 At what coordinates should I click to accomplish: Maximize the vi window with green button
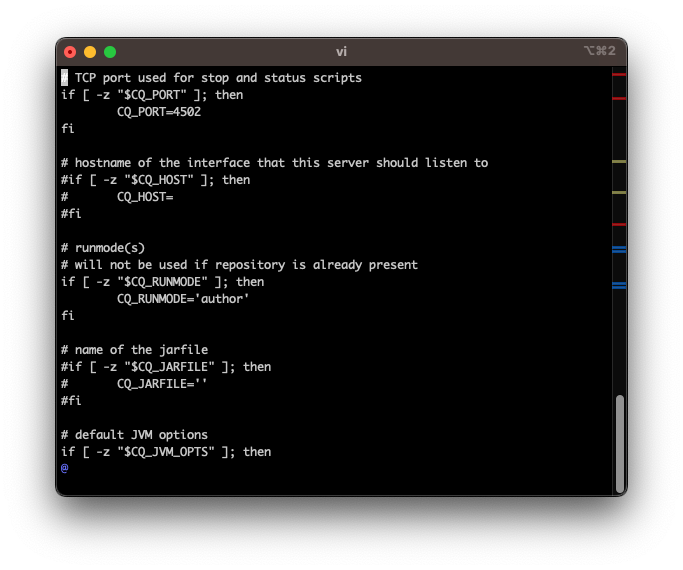click(x=110, y=52)
